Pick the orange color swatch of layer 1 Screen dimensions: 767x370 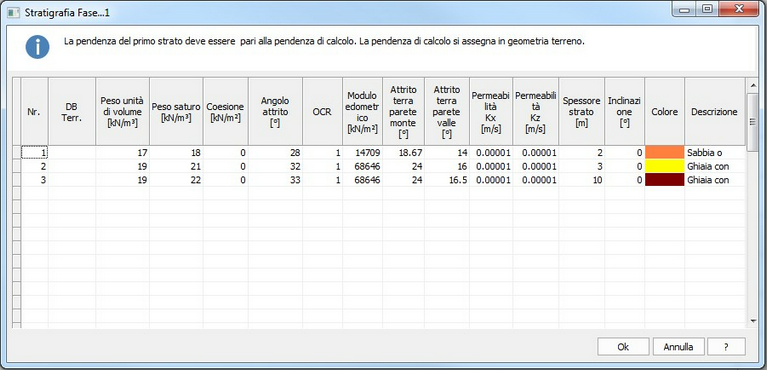(664, 152)
